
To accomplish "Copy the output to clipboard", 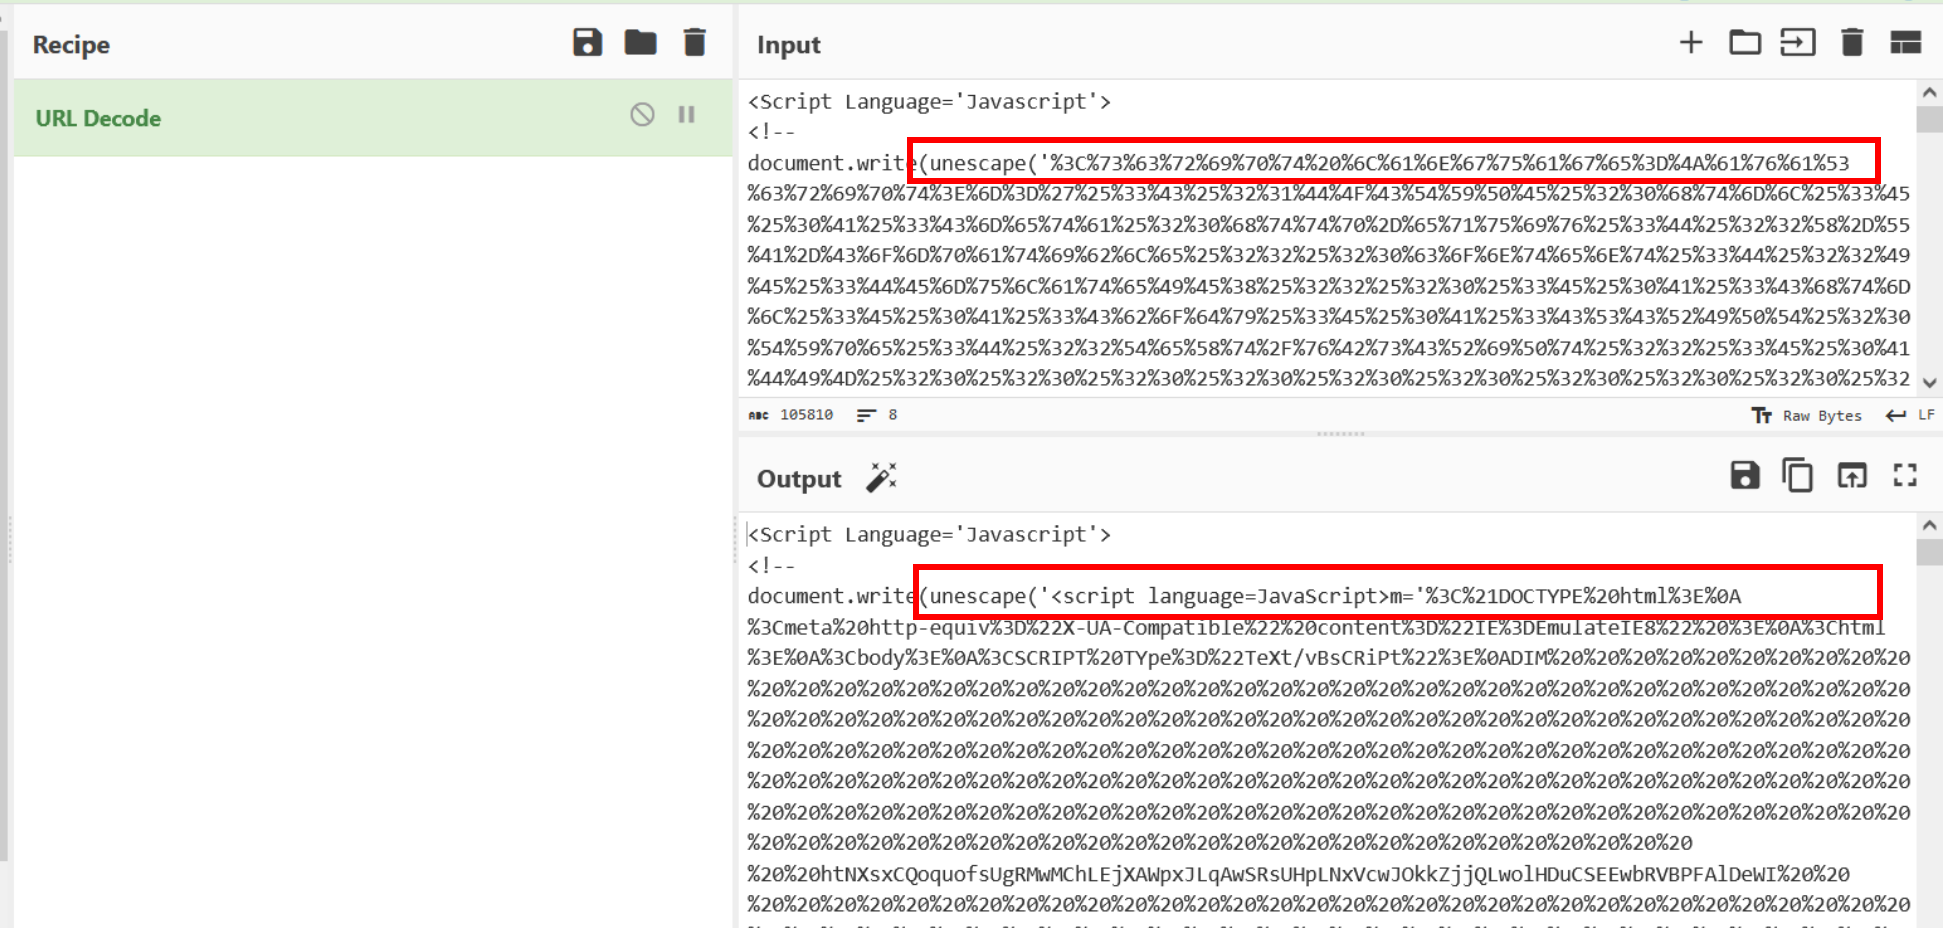I will (x=1798, y=476).
